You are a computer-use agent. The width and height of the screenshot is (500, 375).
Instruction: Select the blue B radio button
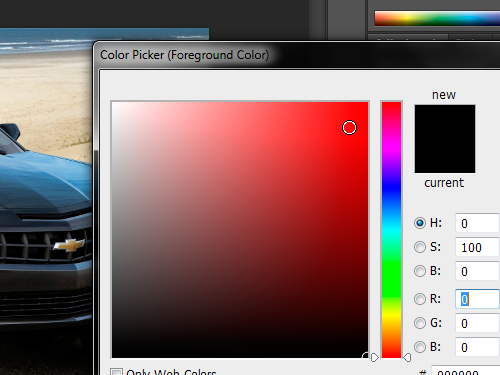(420, 347)
